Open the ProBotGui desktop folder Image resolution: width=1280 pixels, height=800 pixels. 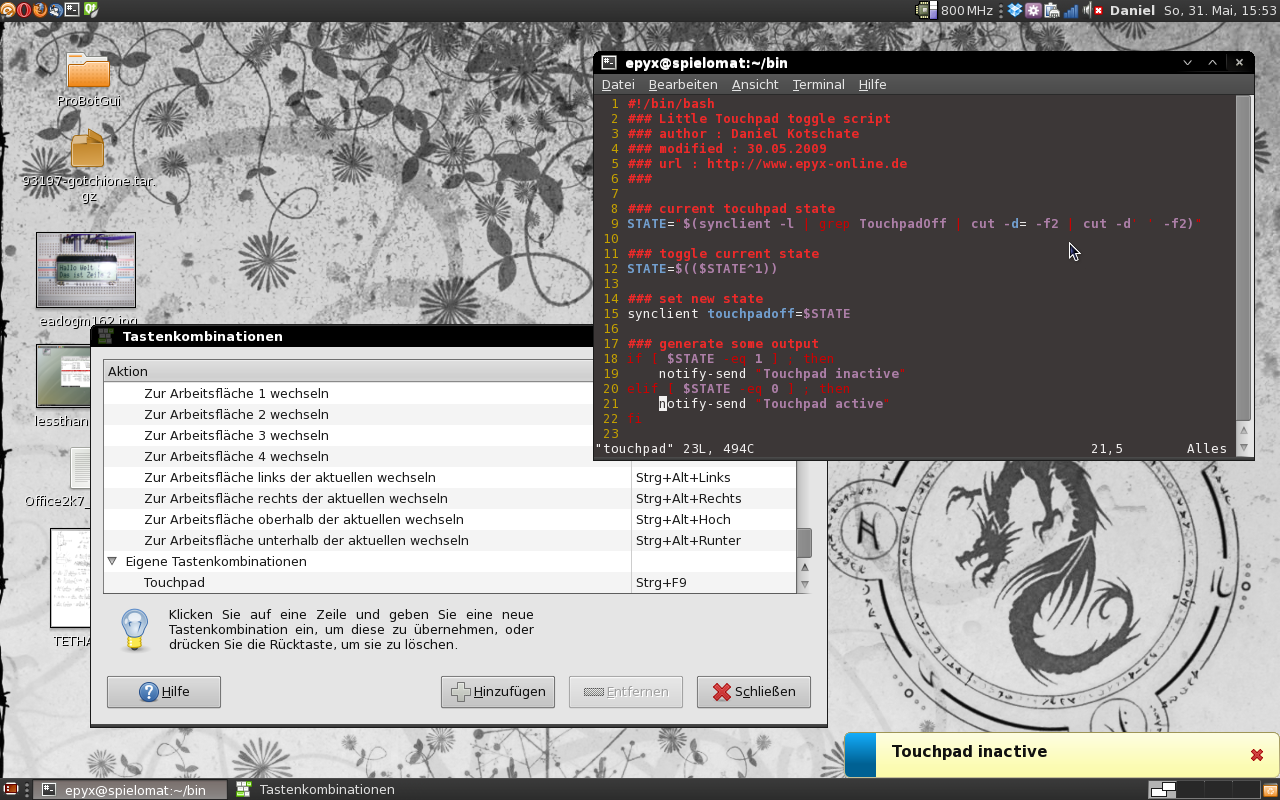88,72
